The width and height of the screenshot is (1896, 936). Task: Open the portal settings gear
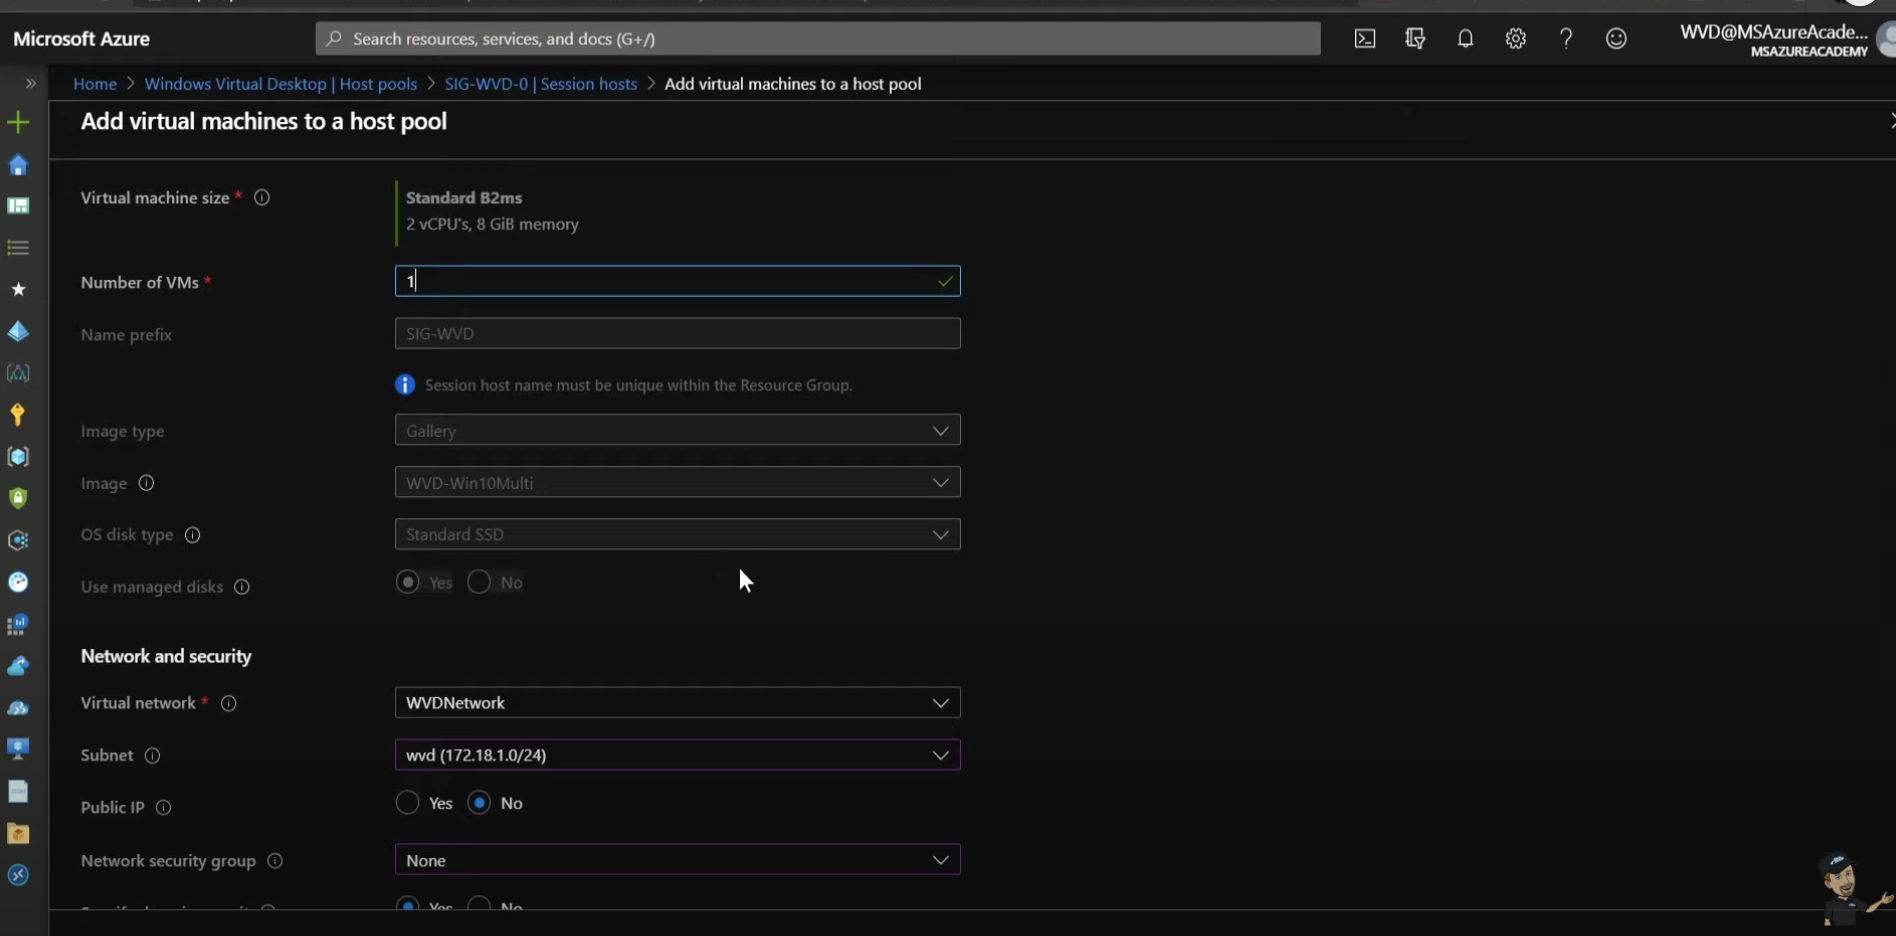(1515, 39)
